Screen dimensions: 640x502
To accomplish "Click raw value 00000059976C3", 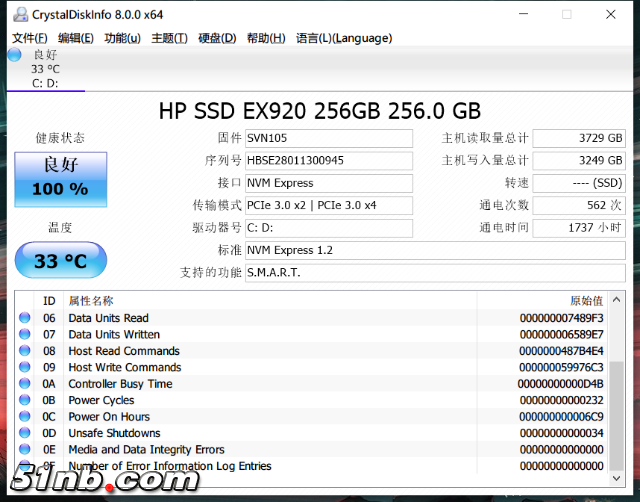I will (562, 367).
